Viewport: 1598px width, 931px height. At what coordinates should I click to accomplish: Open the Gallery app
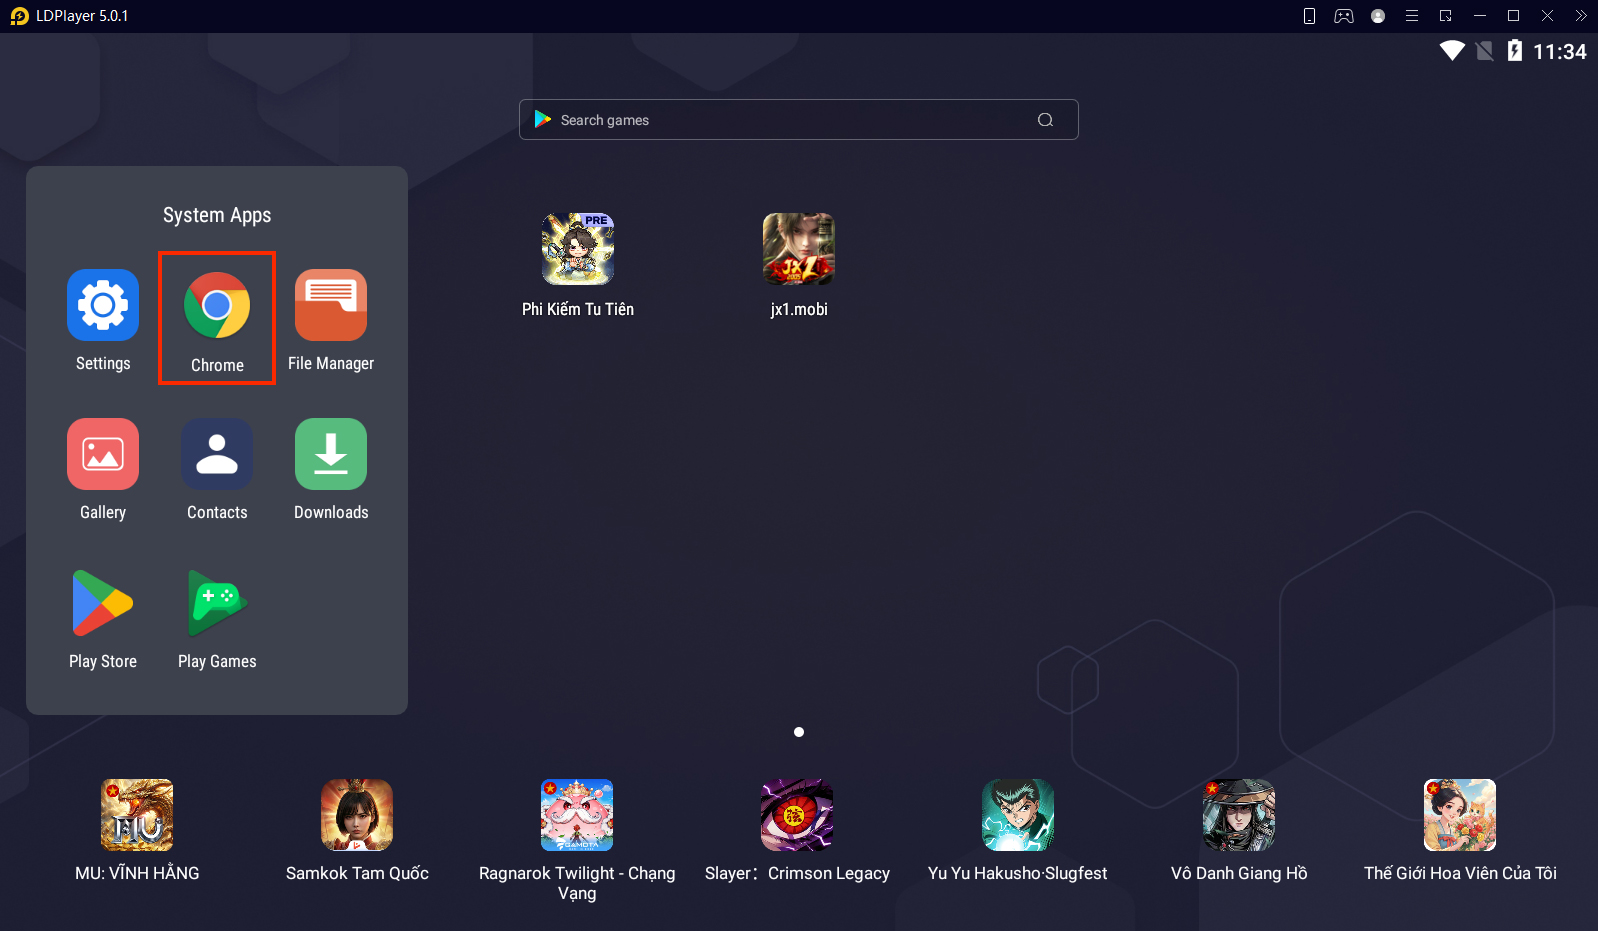click(x=103, y=454)
